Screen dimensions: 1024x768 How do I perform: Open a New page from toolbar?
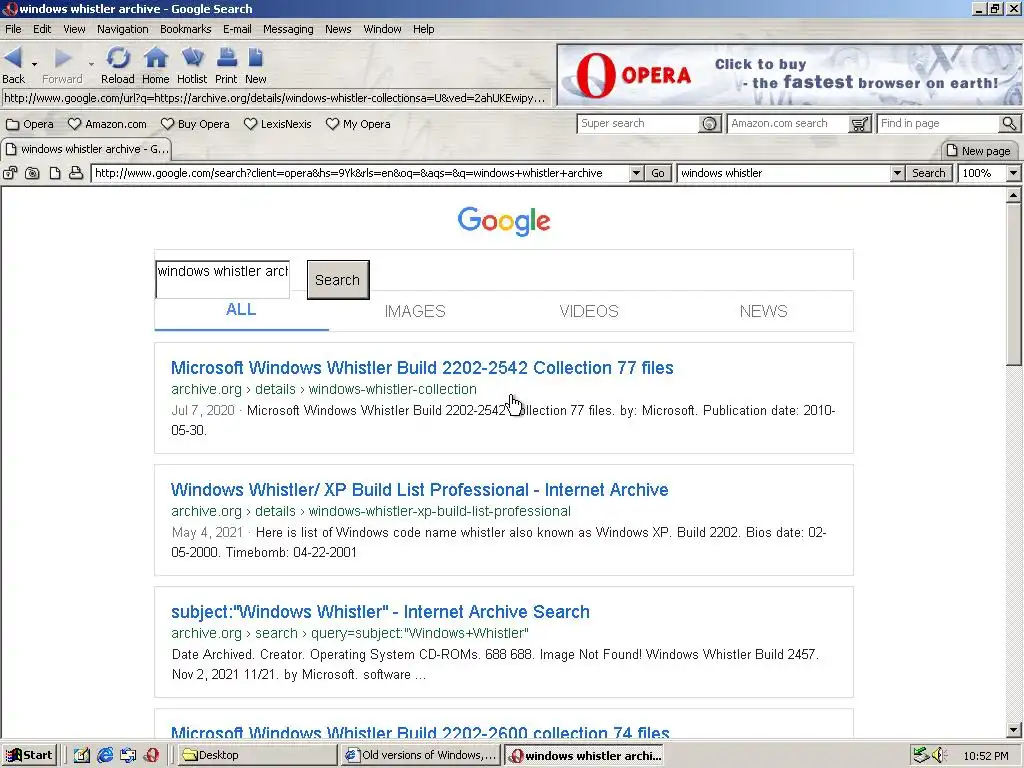tap(255, 58)
